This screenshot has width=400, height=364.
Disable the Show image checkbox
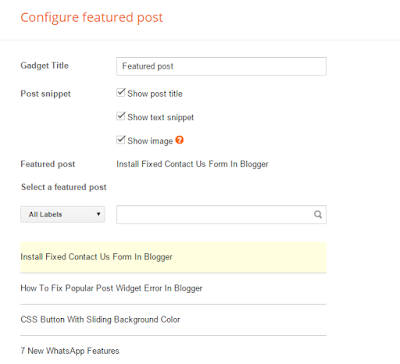121,140
